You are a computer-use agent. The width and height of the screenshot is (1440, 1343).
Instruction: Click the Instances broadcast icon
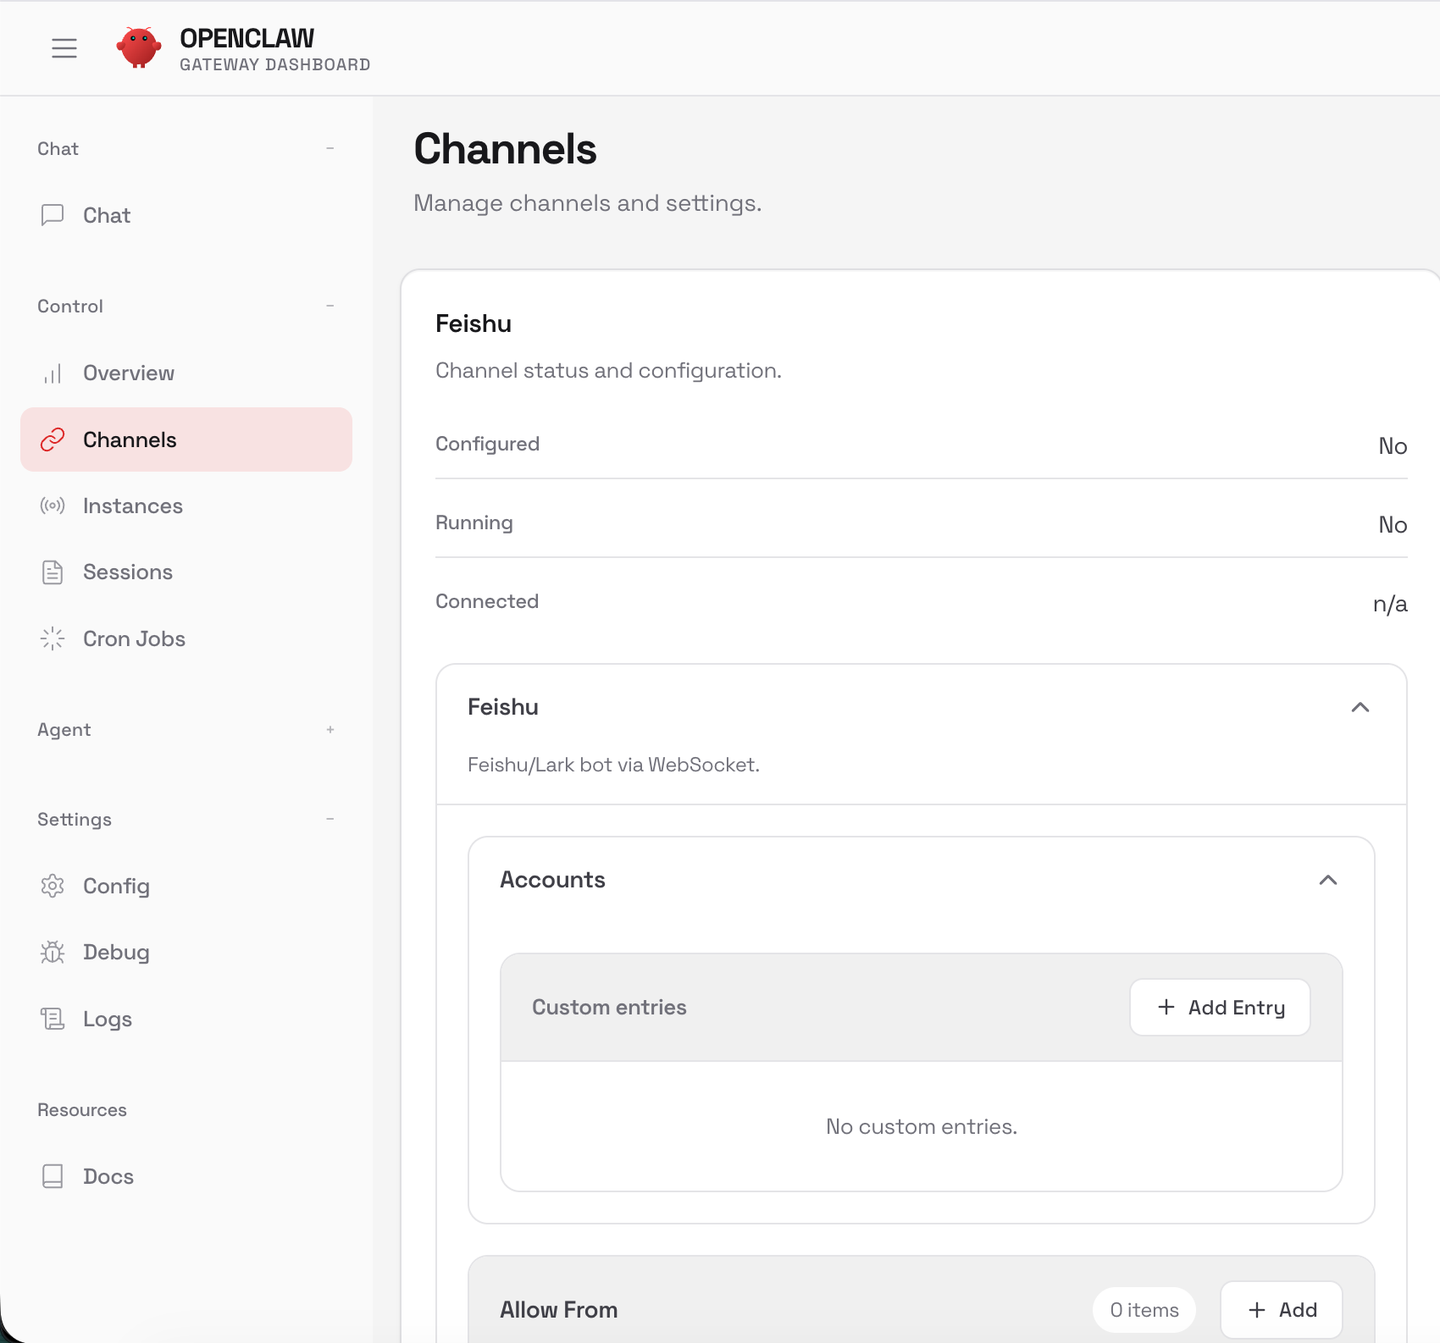coord(53,506)
